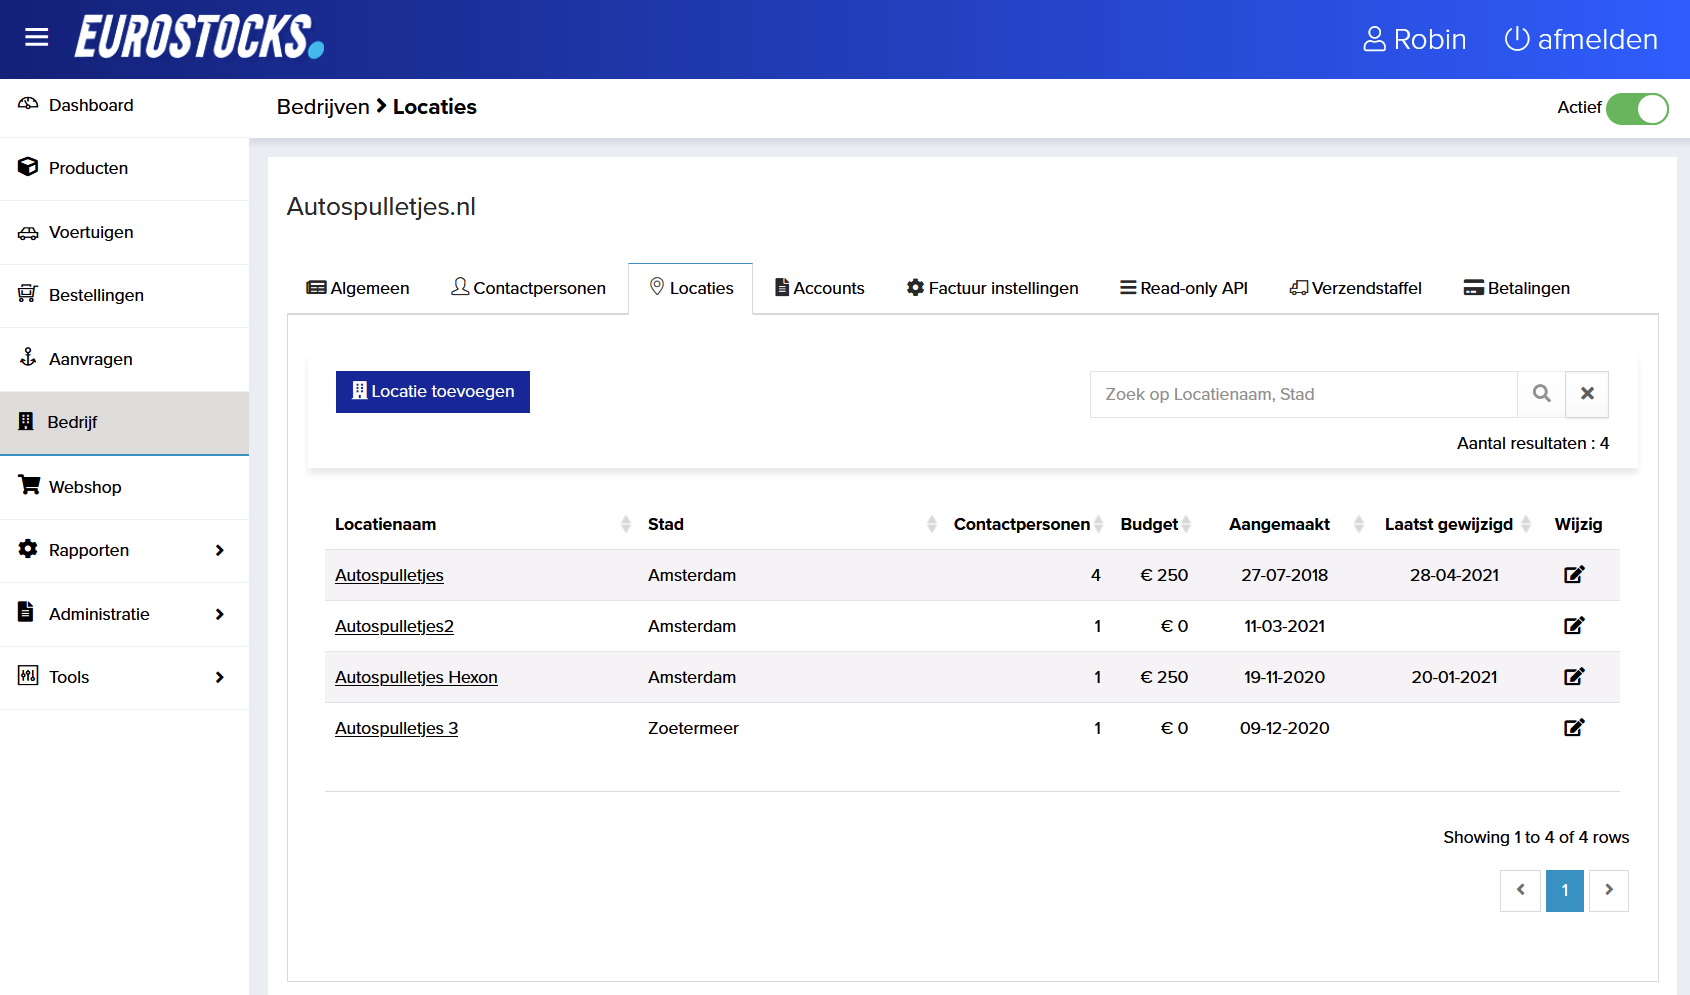Click the magnifying glass search icon
1690x995 pixels.
[x=1541, y=394]
